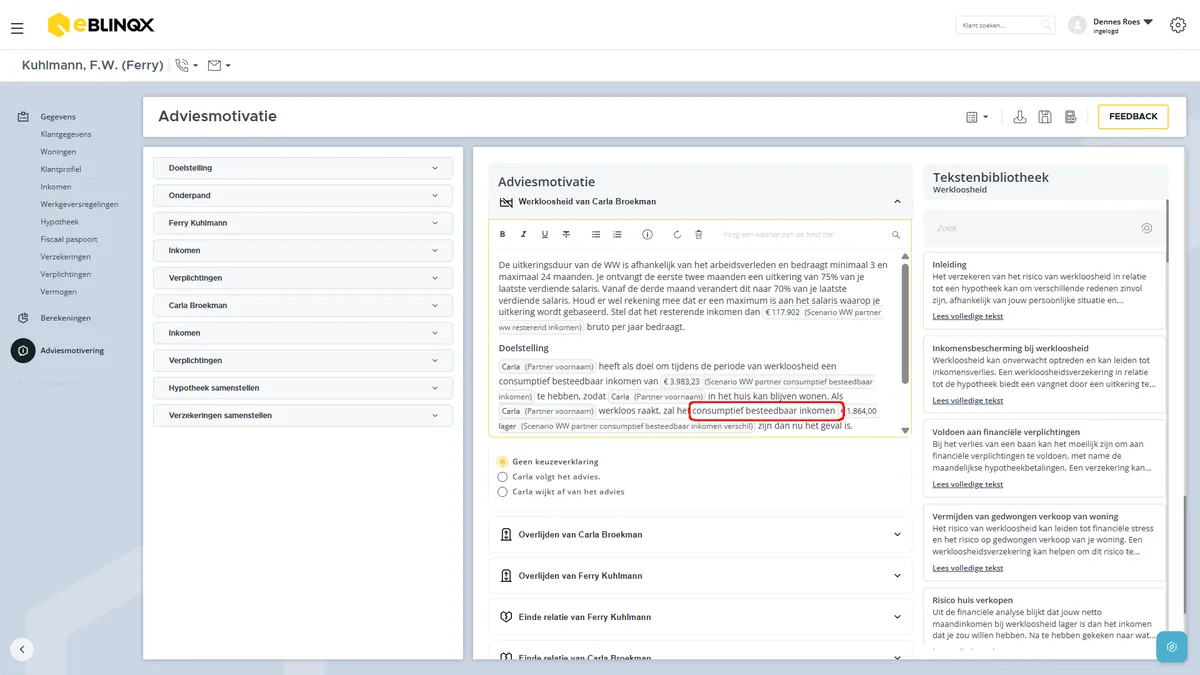The image size is (1200, 675).
Task: Select 'Carla volgt het advies' option
Action: coord(503,477)
